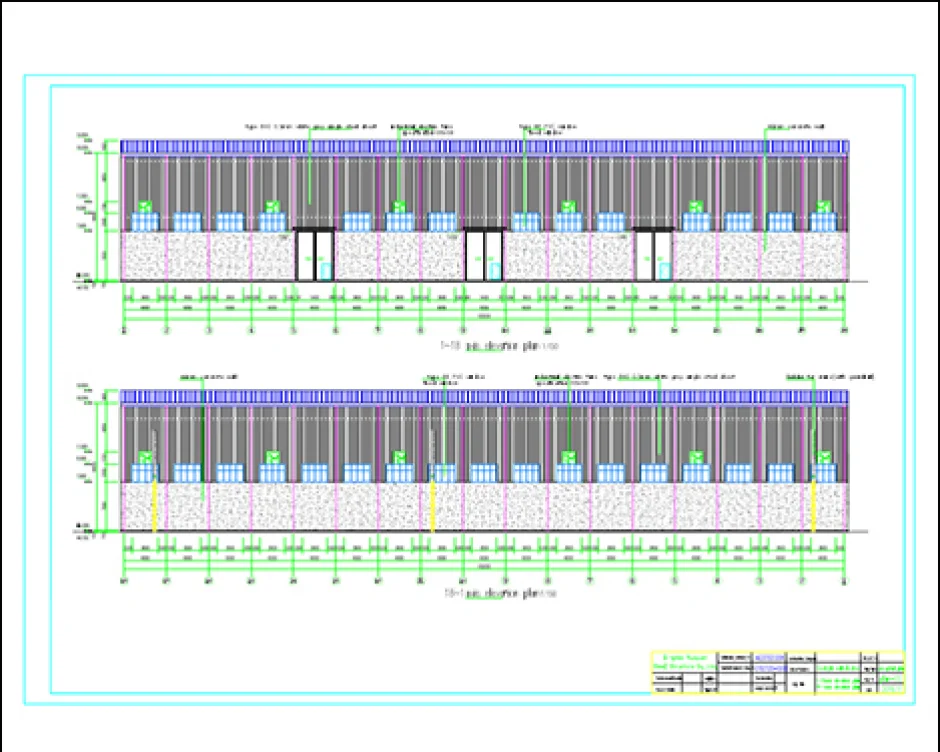Select the leftmost blue window in lower elevation

(x=145, y=472)
